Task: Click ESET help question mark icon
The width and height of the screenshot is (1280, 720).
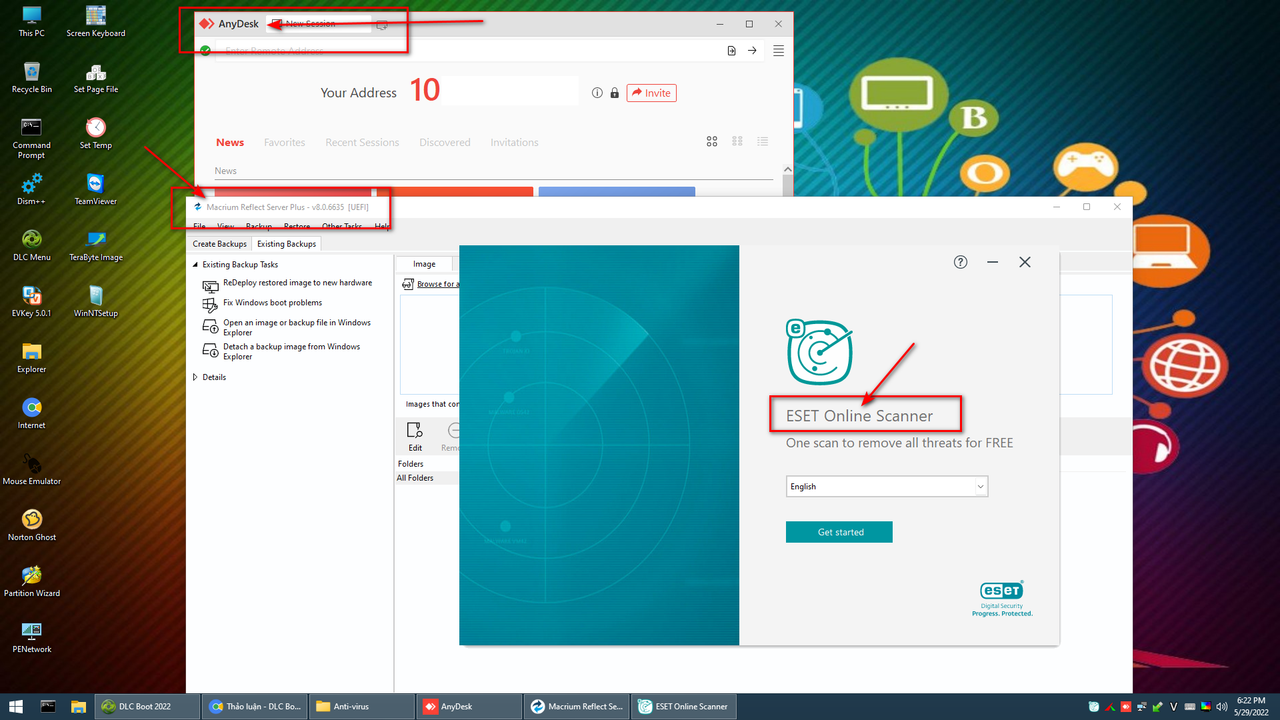Action: click(961, 262)
